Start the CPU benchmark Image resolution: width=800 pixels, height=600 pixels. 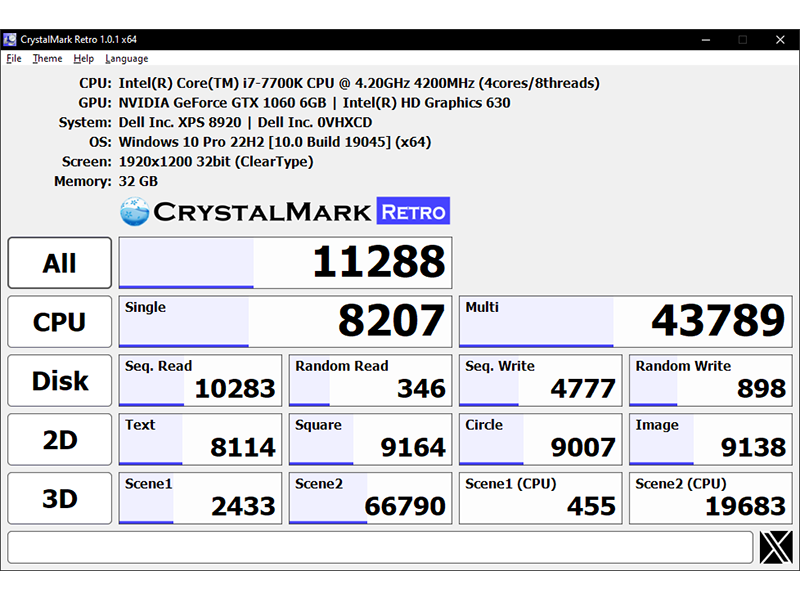tap(59, 322)
